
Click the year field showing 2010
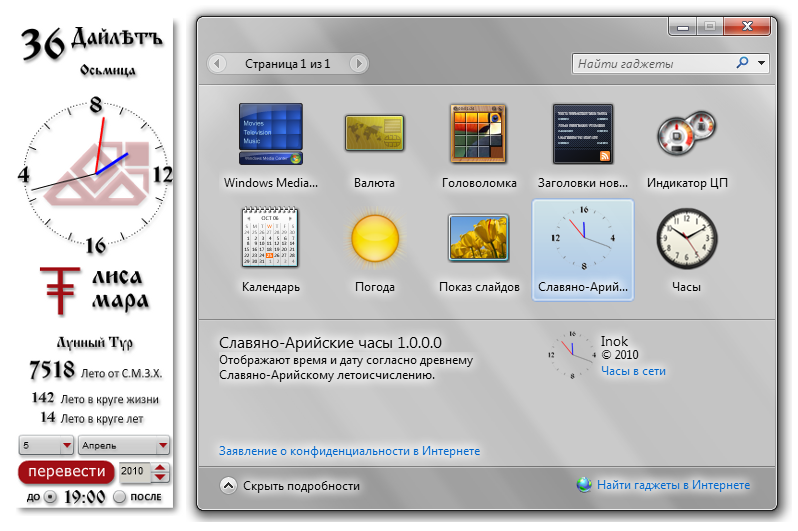click(x=134, y=471)
